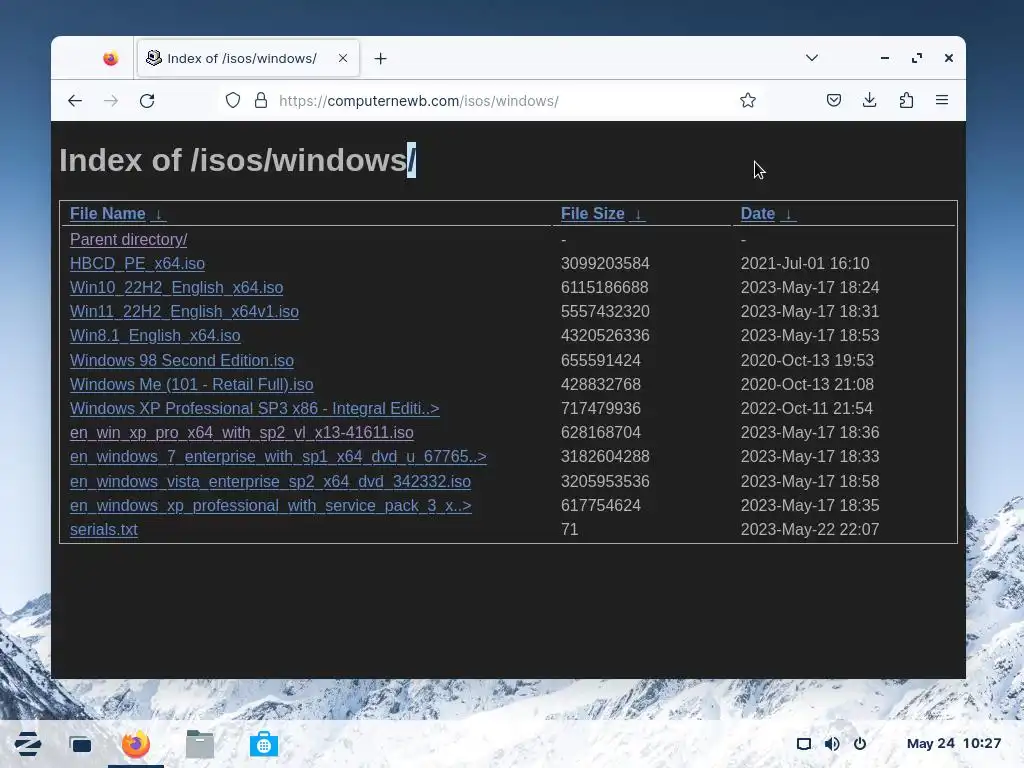Open a new tab with plus button
Screen dimensions: 1024x768
click(380, 59)
